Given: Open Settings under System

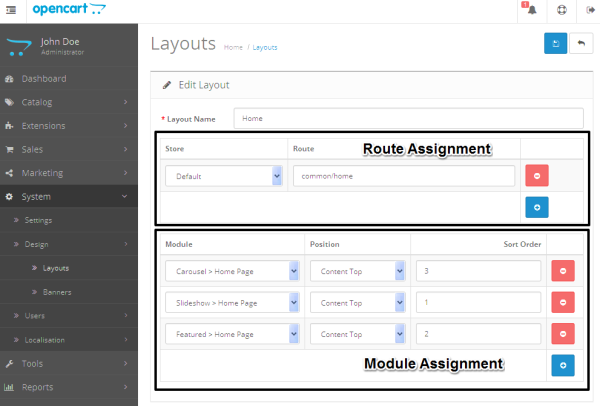Looking at the screenshot, I should tap(69, 220).
